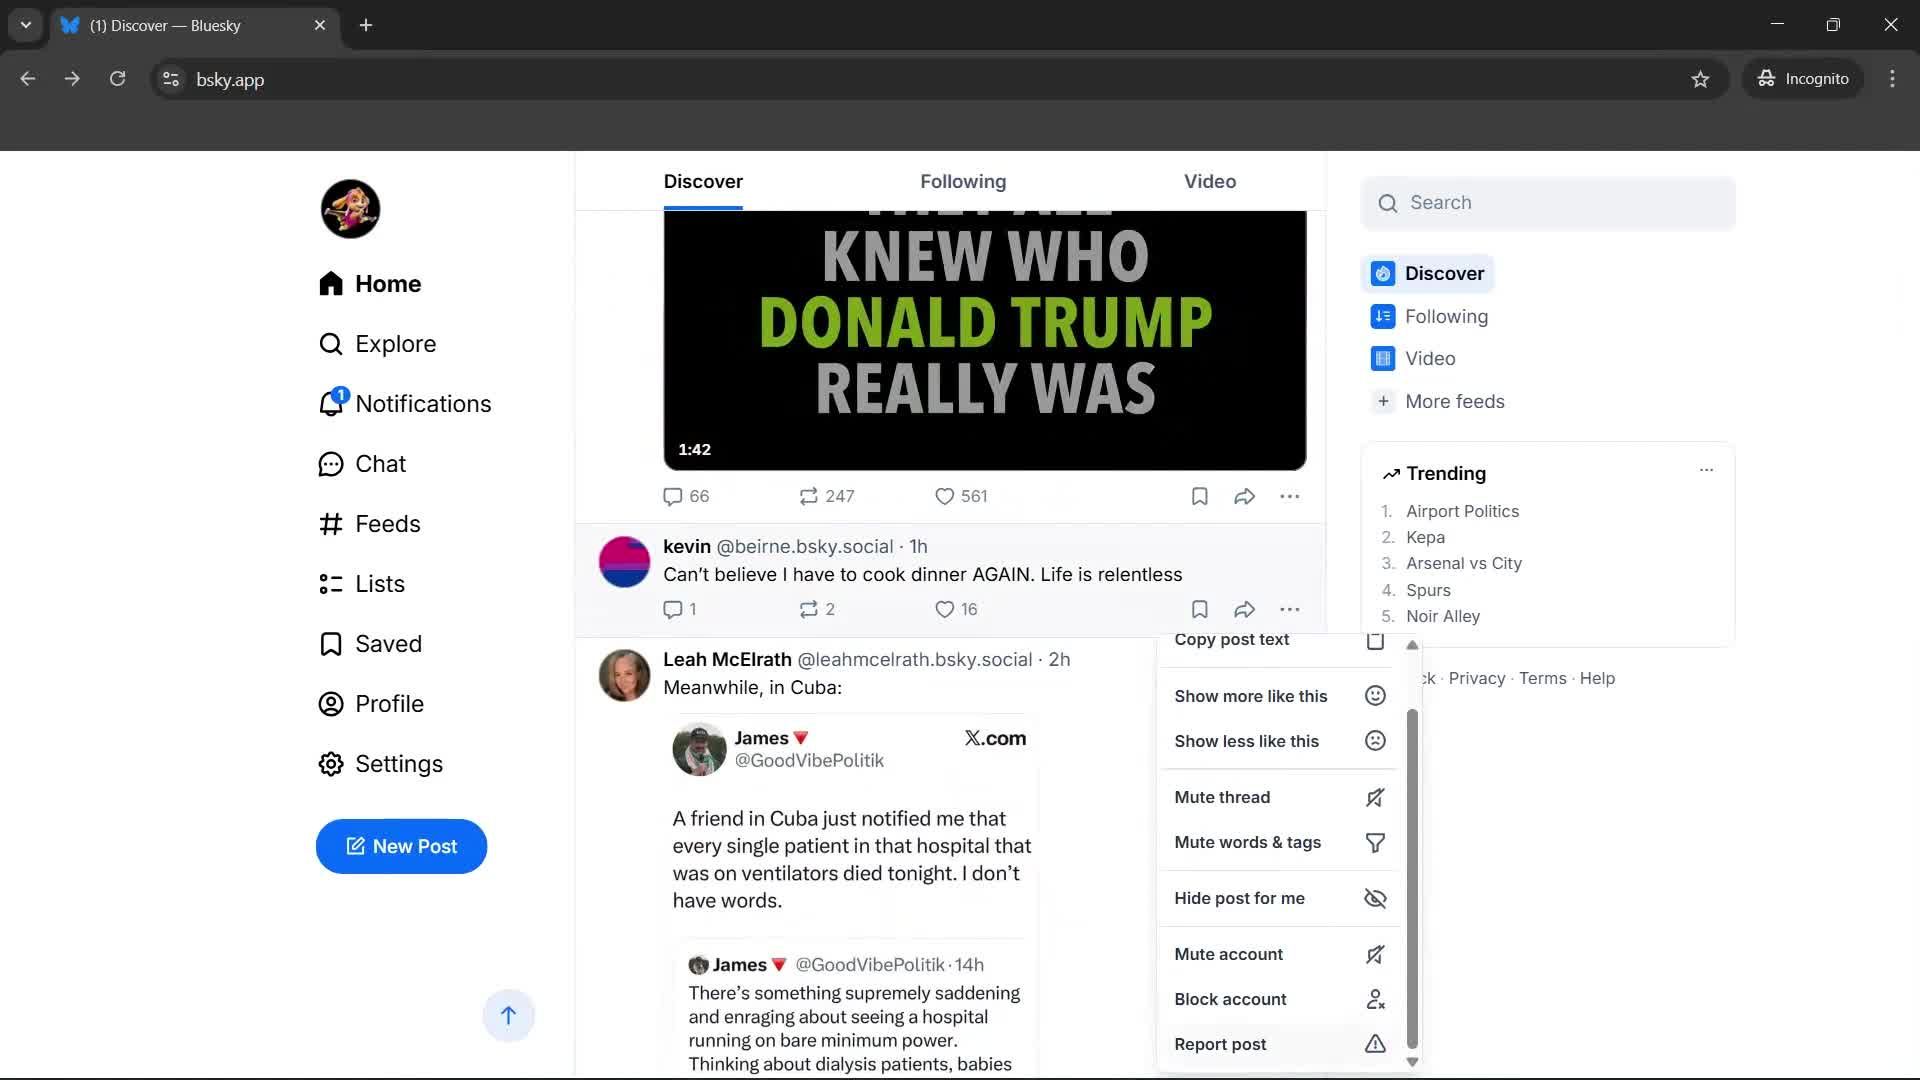Image resolution: width=1920 pixels, height=1080 pixels.
Task: Bookmark the Donald Trump video post
Action: click(x=1199, y=495)
